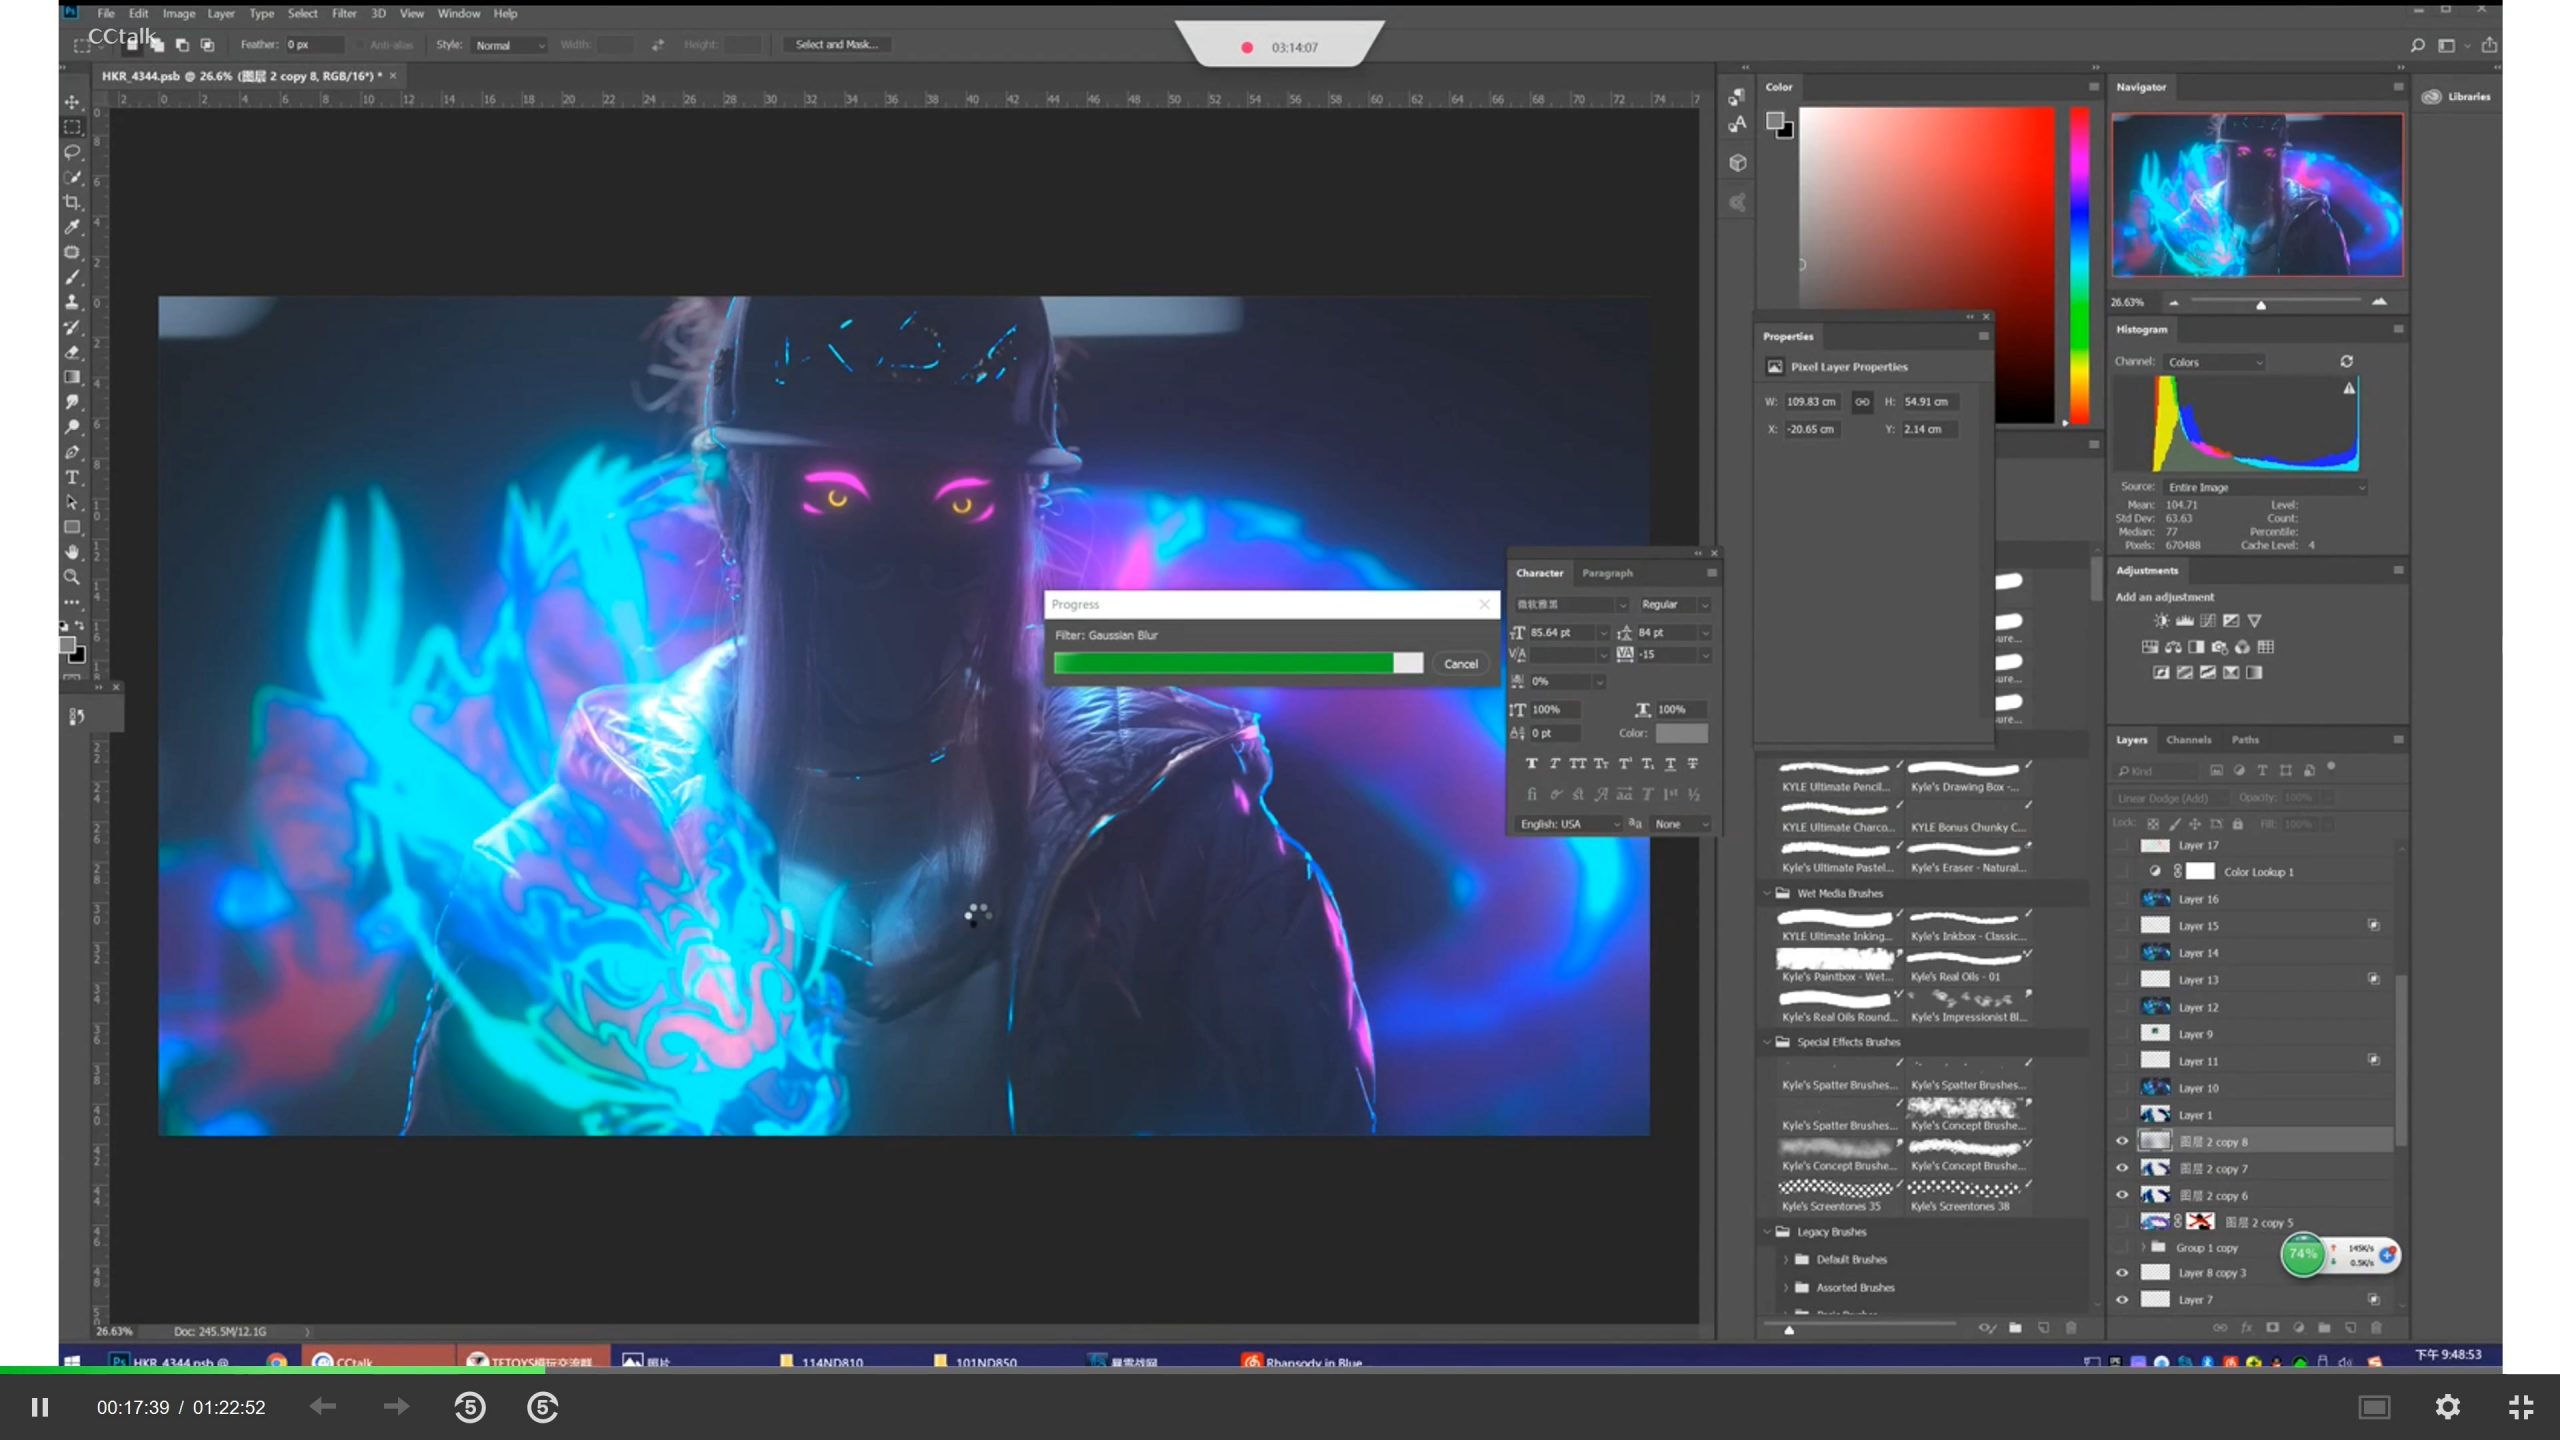The width and height of the screenshot is (2560, 1440).
Task: Open the Libraries panel button
Action: pos(2457,96)
